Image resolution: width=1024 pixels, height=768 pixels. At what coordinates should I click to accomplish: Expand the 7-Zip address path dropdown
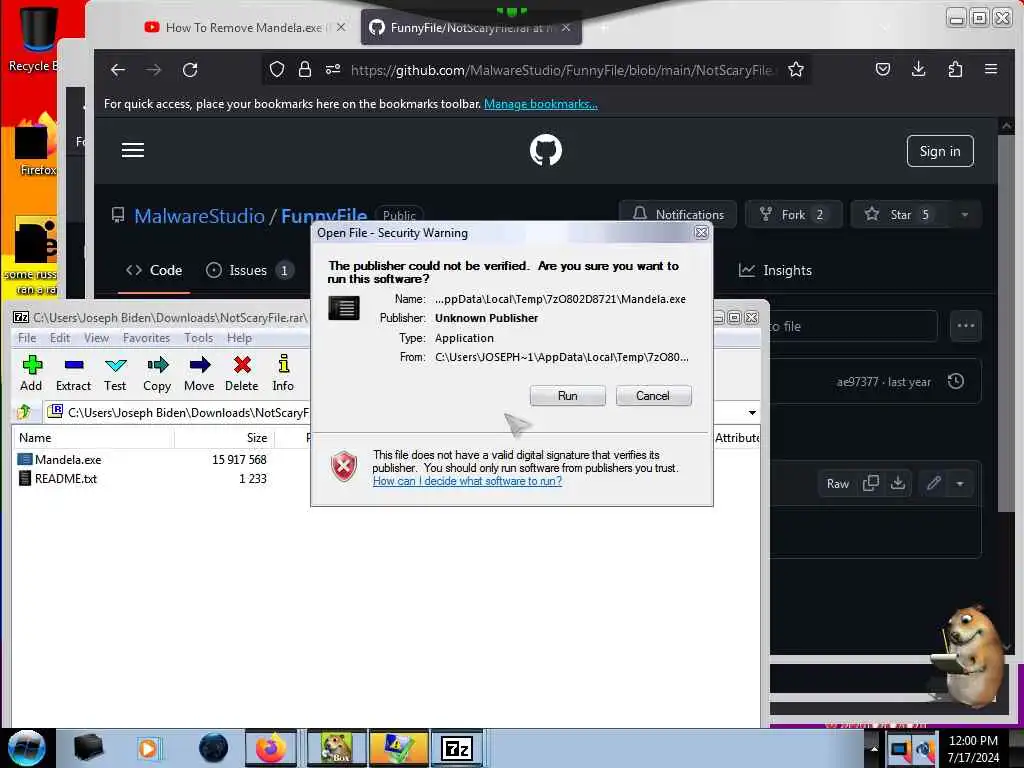click(752, 413)
